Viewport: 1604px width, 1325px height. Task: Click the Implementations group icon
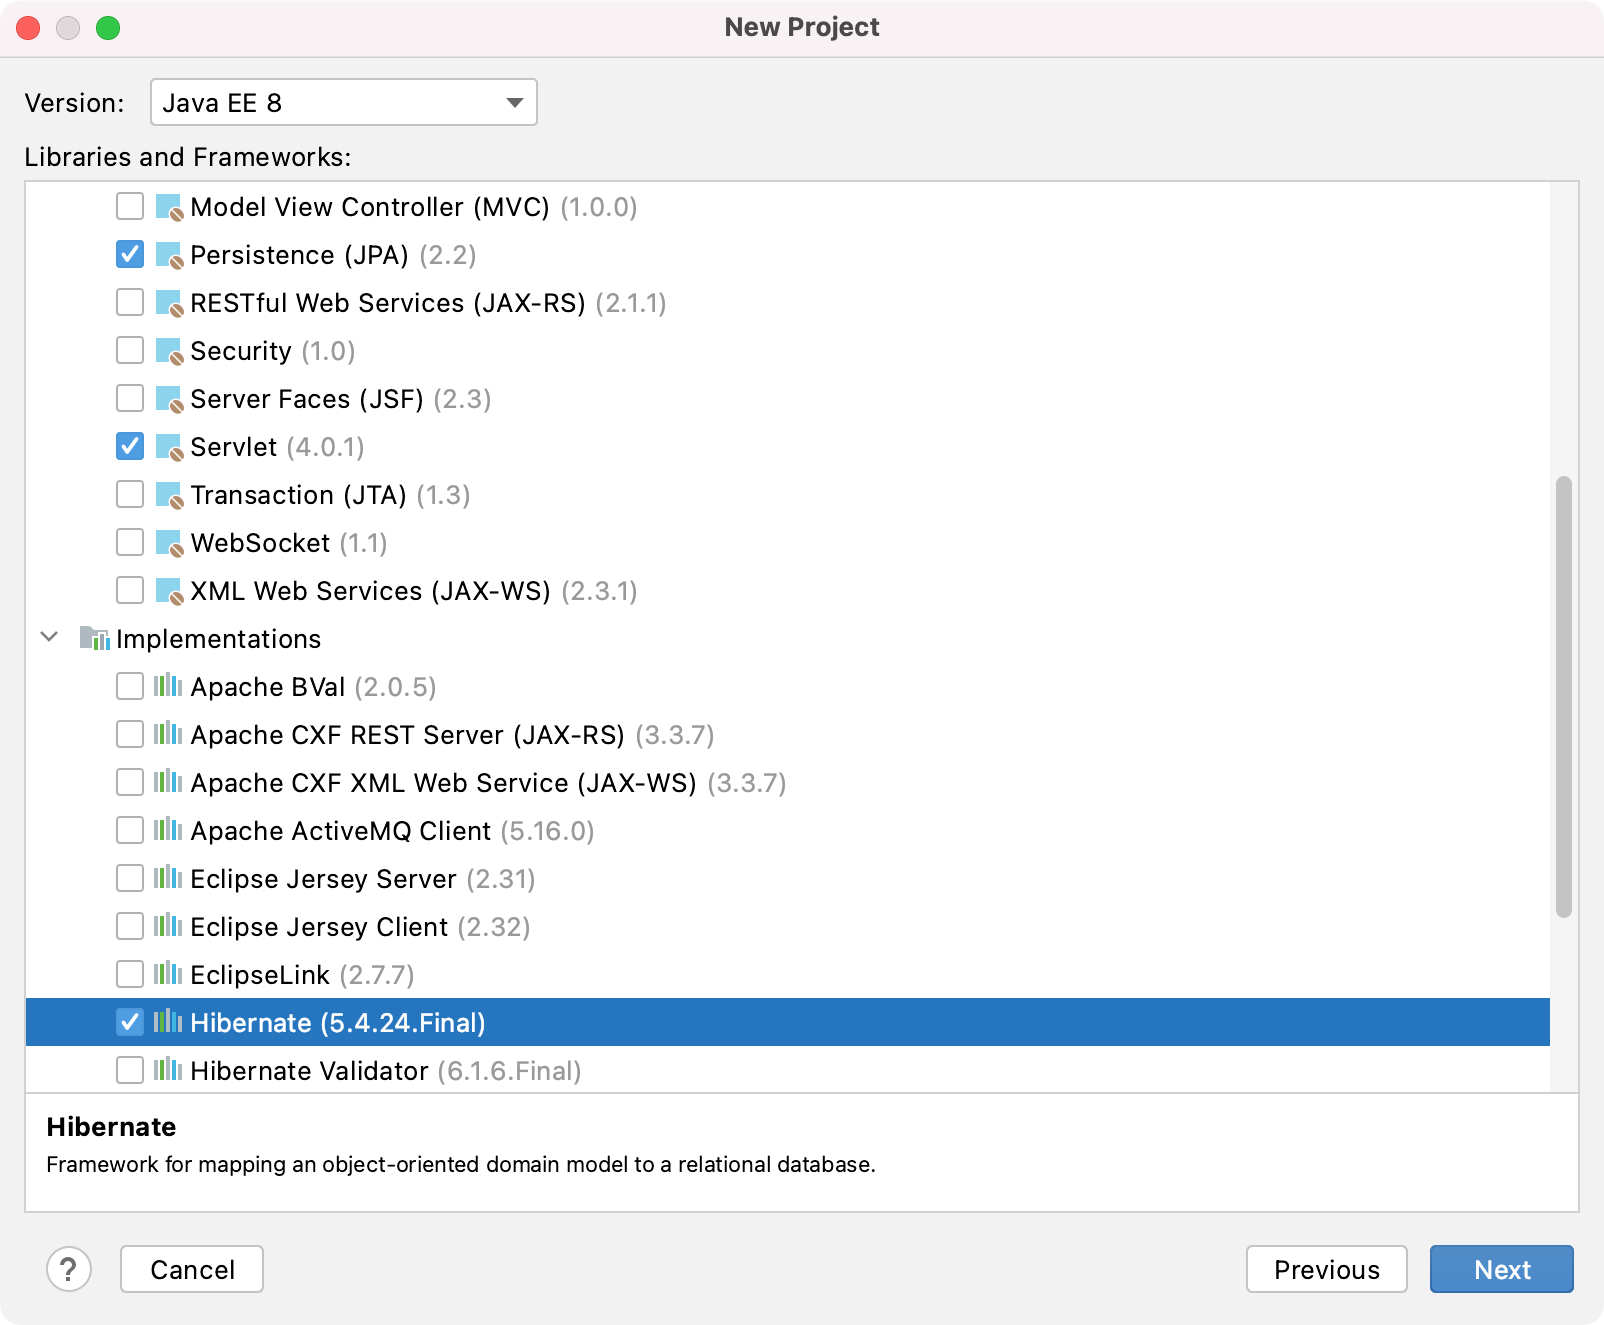coord(95,639)
